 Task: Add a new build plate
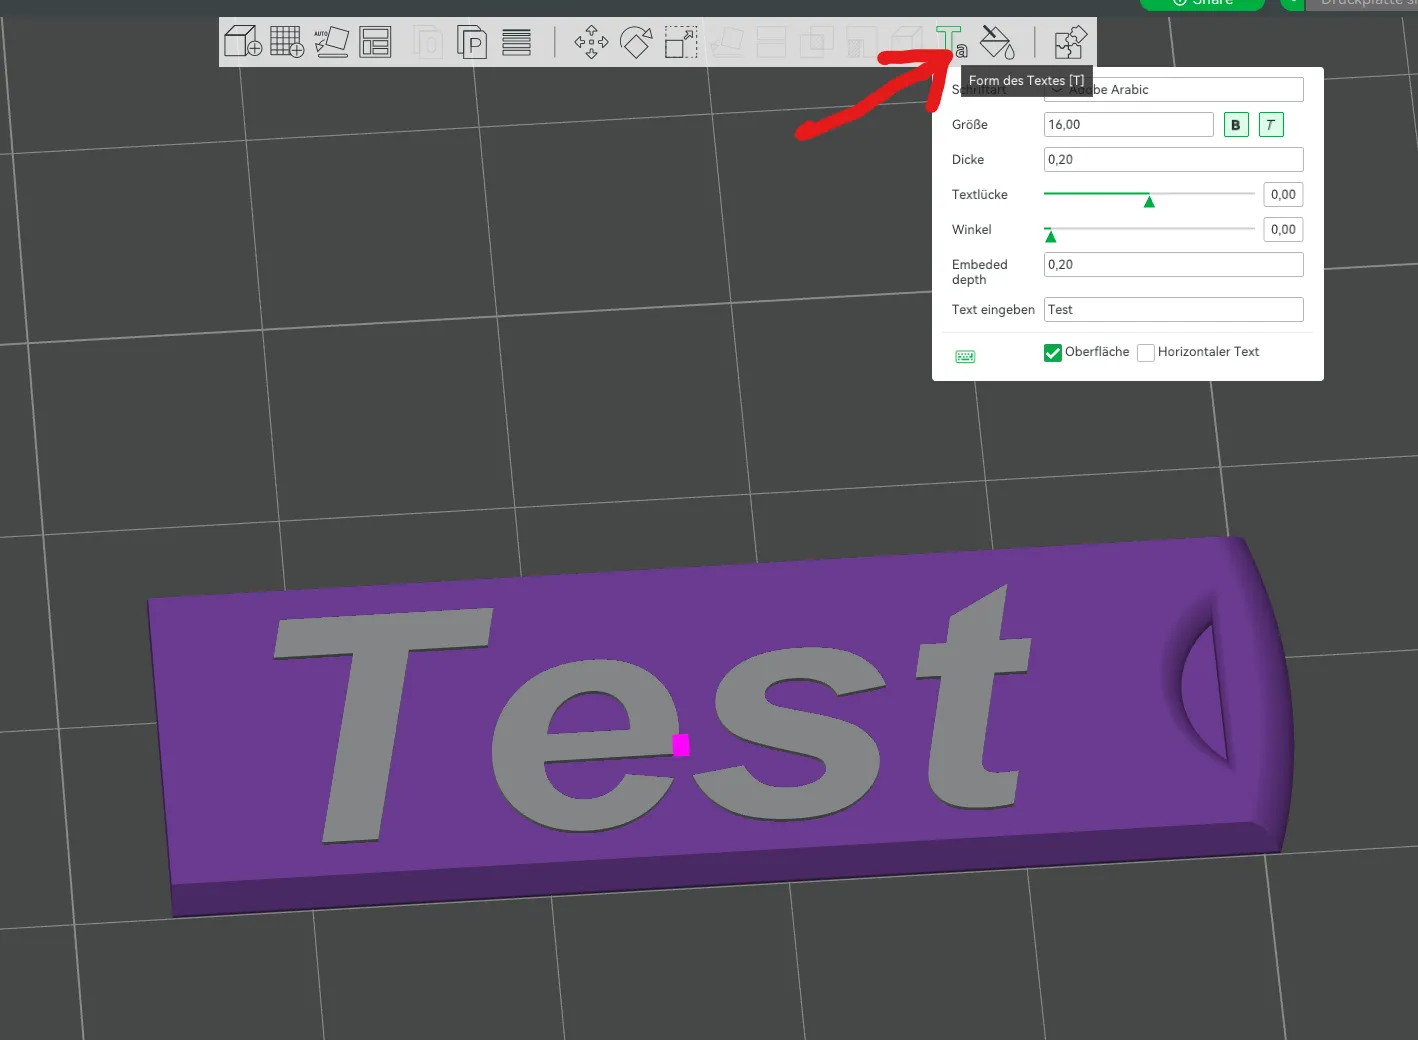coord(287,42)
